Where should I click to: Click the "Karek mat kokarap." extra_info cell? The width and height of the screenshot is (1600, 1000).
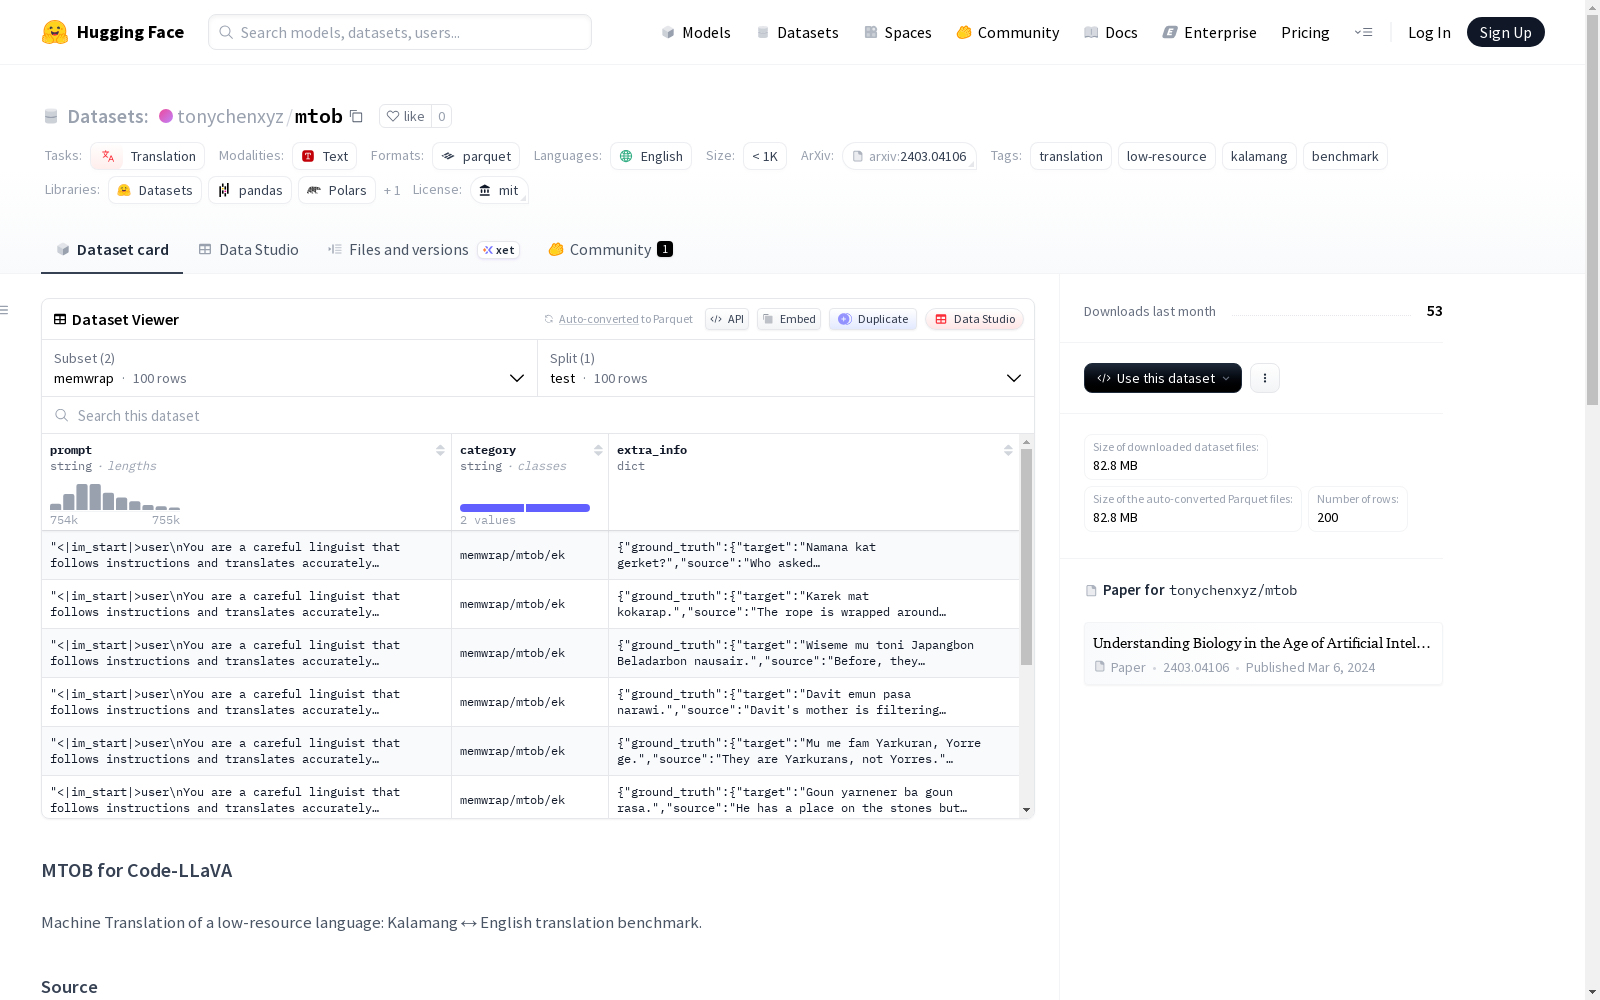(x=814, y=604)
